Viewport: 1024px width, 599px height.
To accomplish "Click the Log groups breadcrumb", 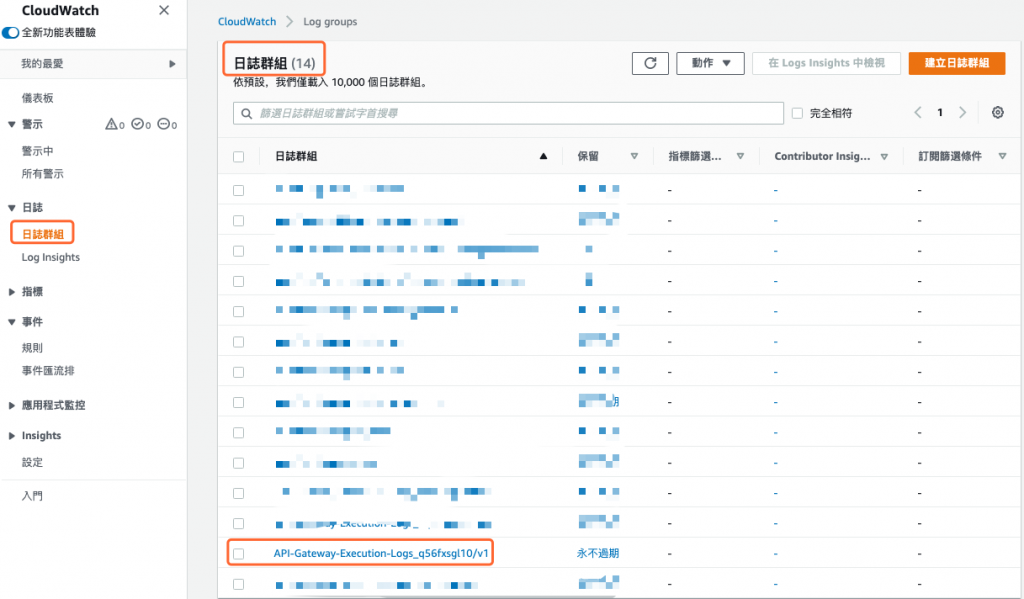I will click(330, 22).
